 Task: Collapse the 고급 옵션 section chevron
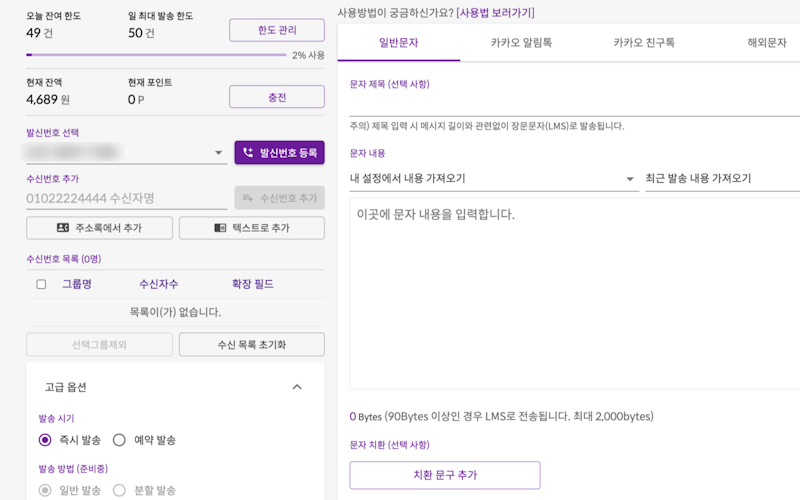click(296, 386)
